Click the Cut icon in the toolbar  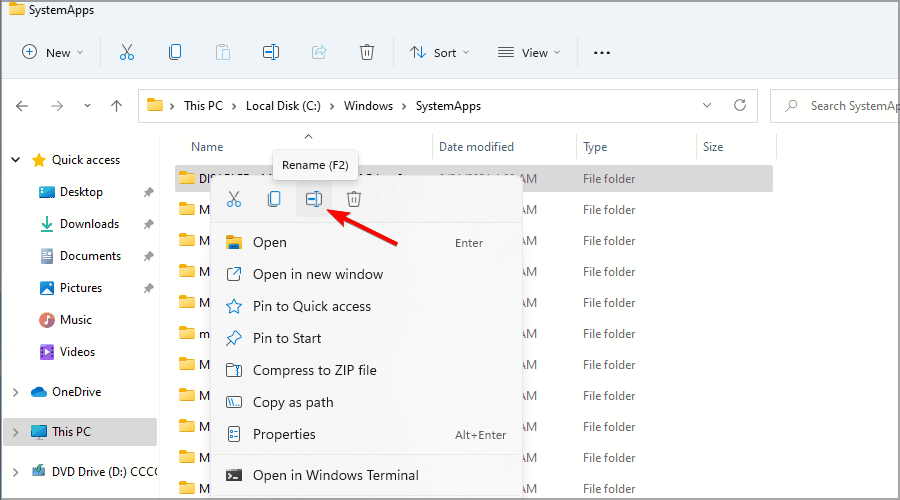pos(127,53)
